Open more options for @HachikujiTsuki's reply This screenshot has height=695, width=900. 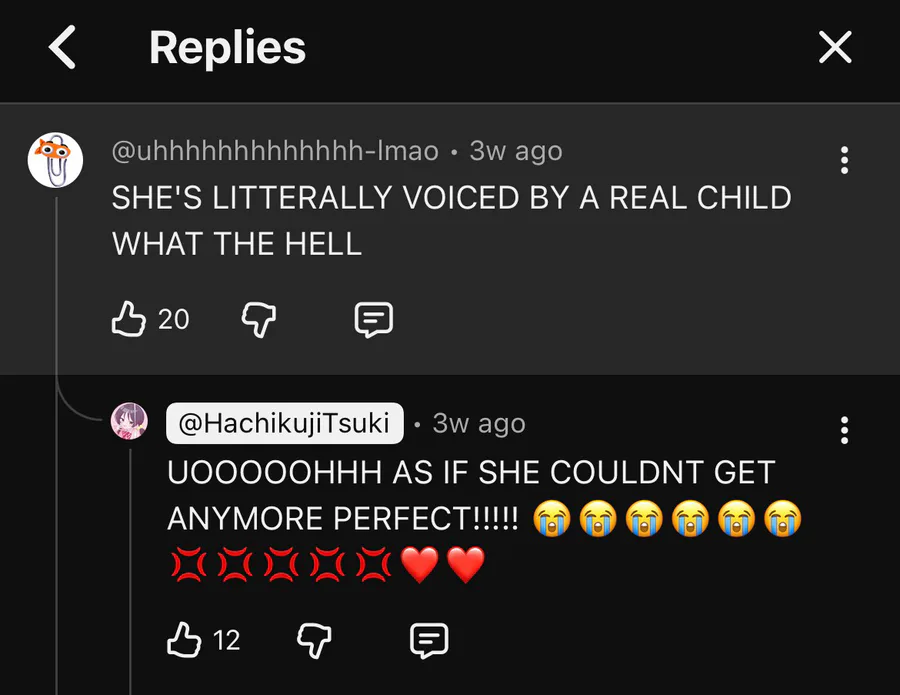pyautogui.click(x=845, y=430)
